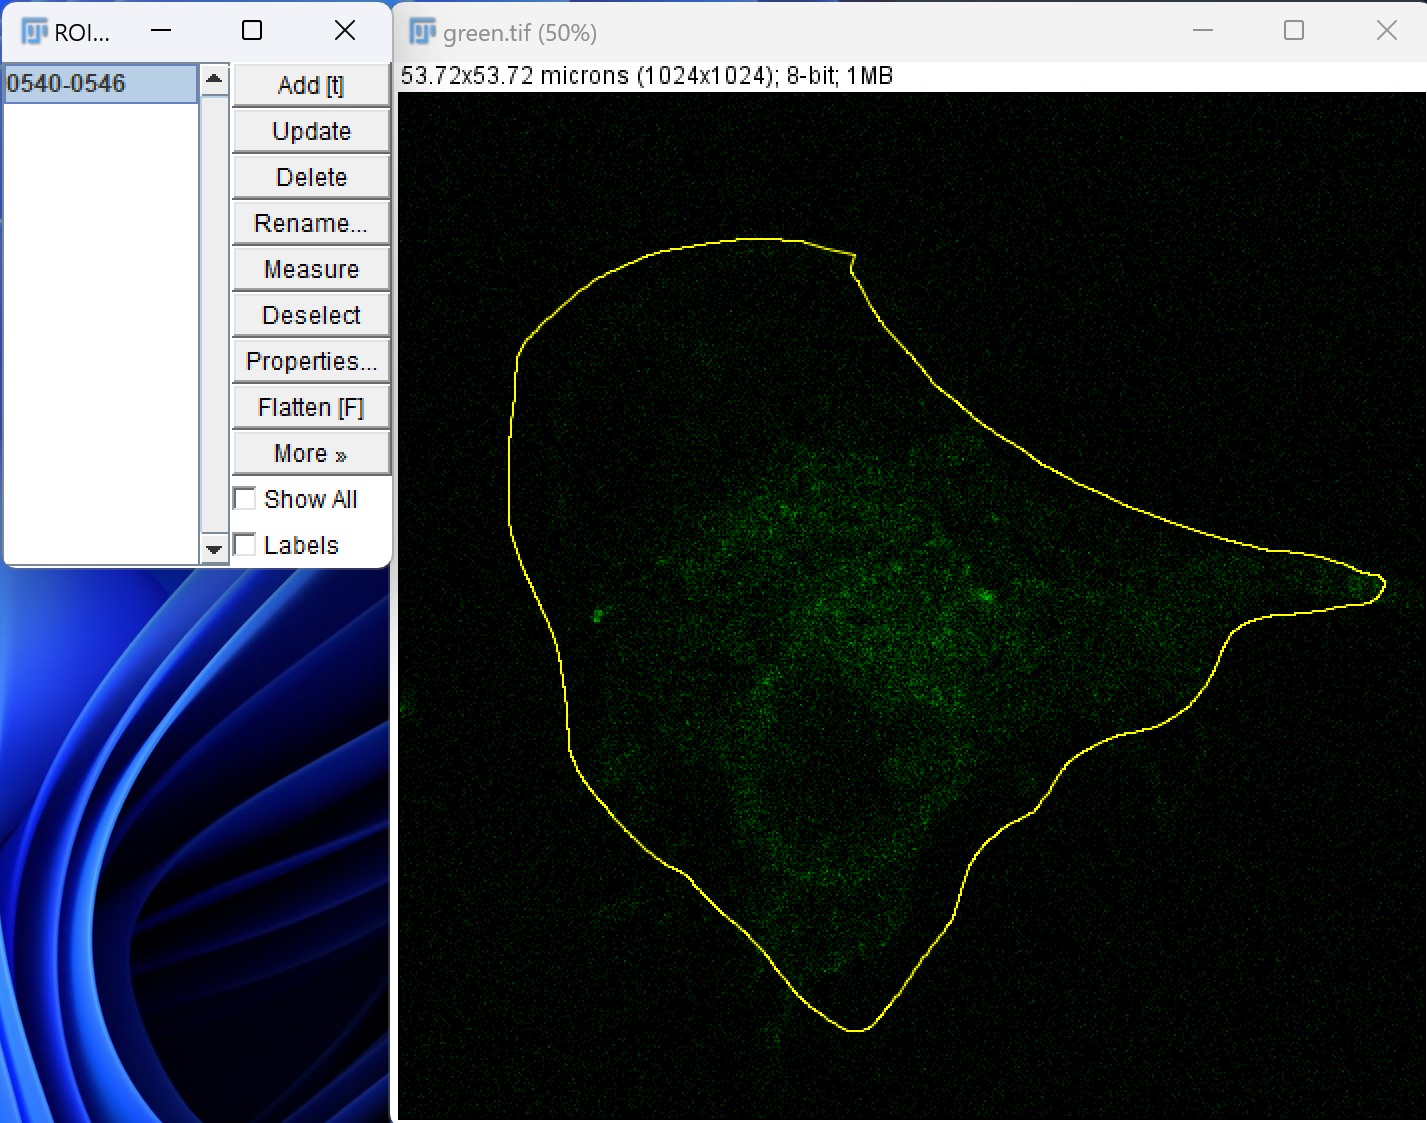Click Deselect in ROI Manager

click(x=311, y=315)
